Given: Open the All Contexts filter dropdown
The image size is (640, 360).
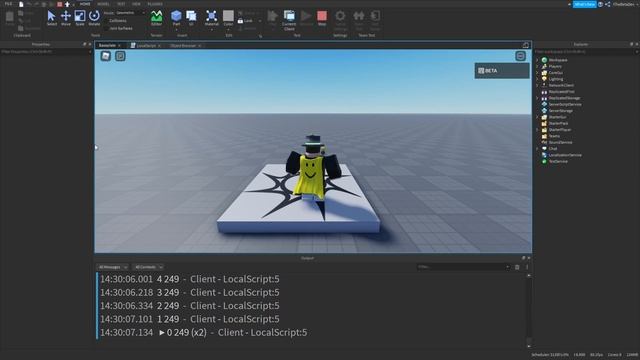Looking at the screenshot, I should point(149,267).
